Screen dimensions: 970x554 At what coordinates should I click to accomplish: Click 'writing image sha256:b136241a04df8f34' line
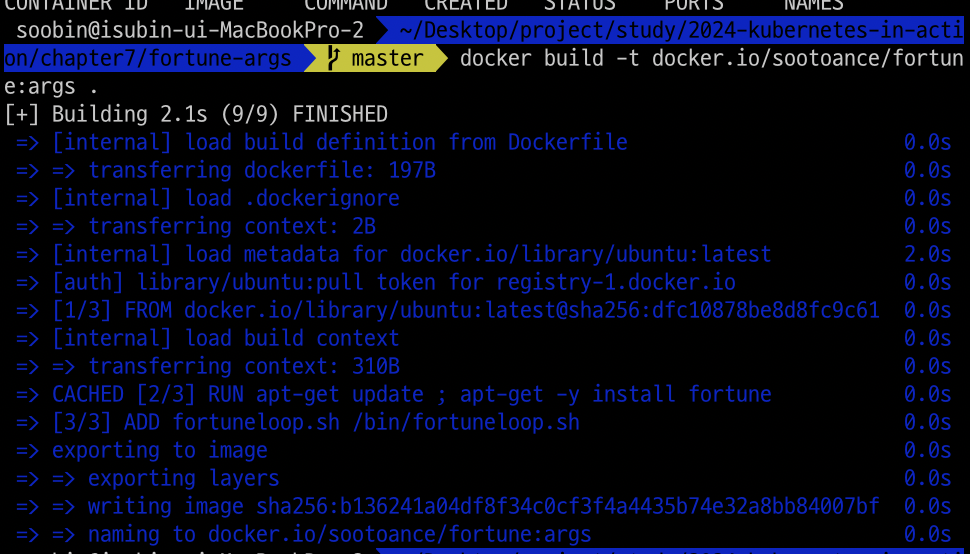coord(447,506)
